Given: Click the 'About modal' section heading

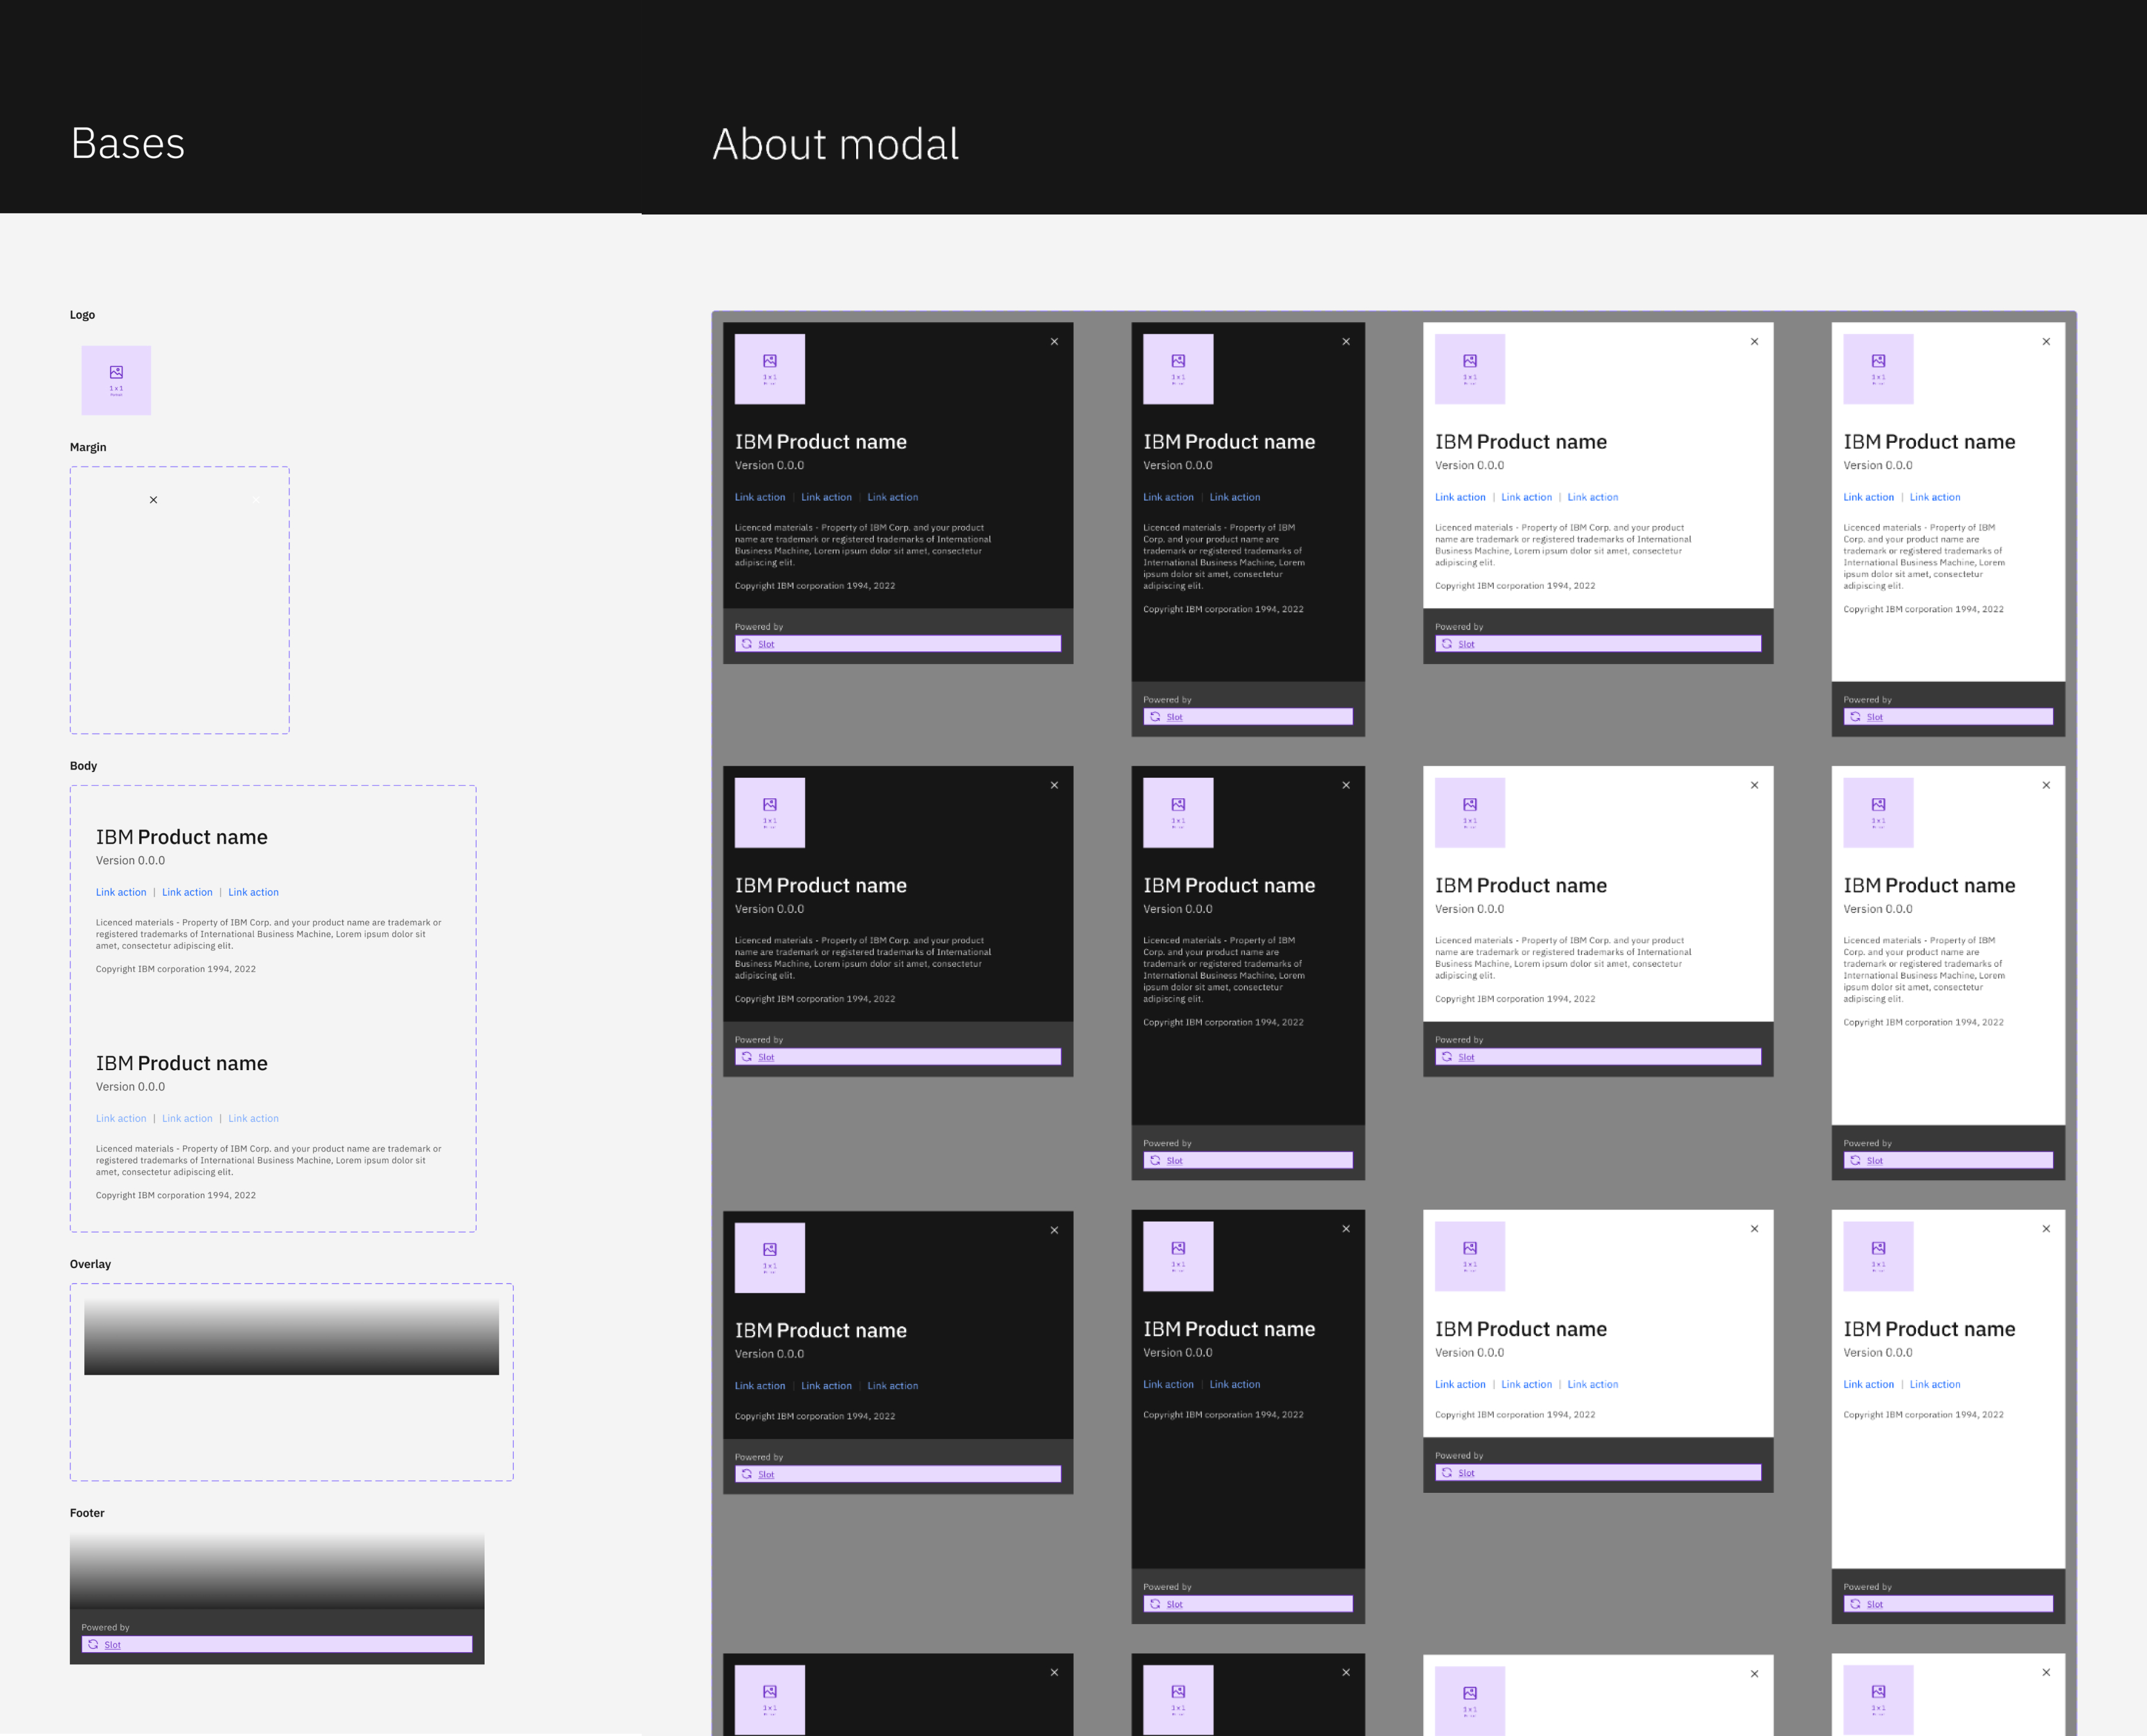Looking at the screenshot, I should coord(836,144).
